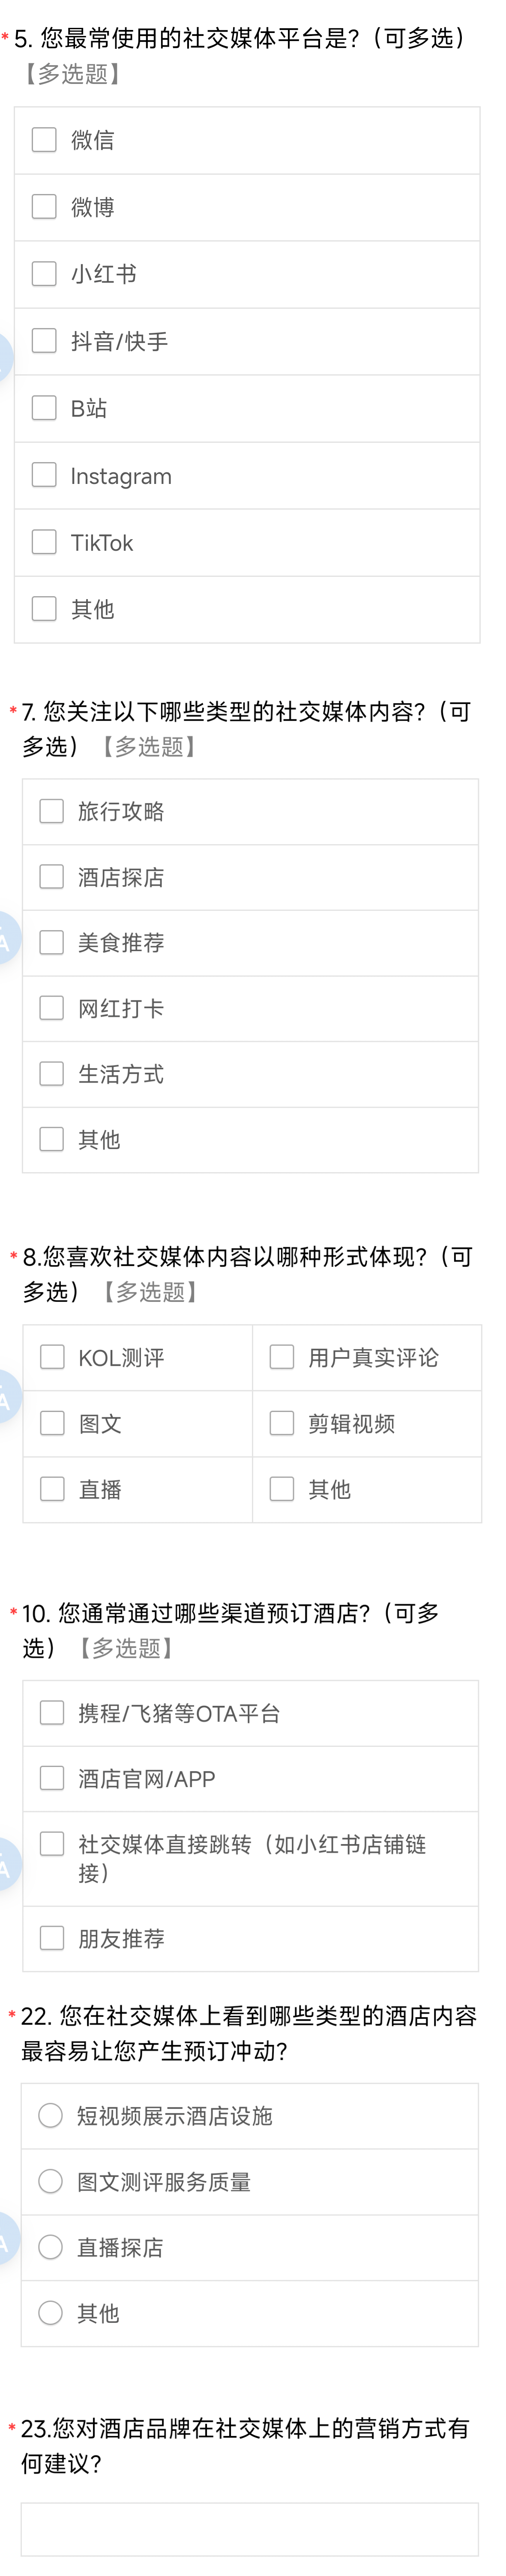Screen dimensions: 506x2576
Task: Tick the 网红打卡 checkbox
Action: [51, 1008]
